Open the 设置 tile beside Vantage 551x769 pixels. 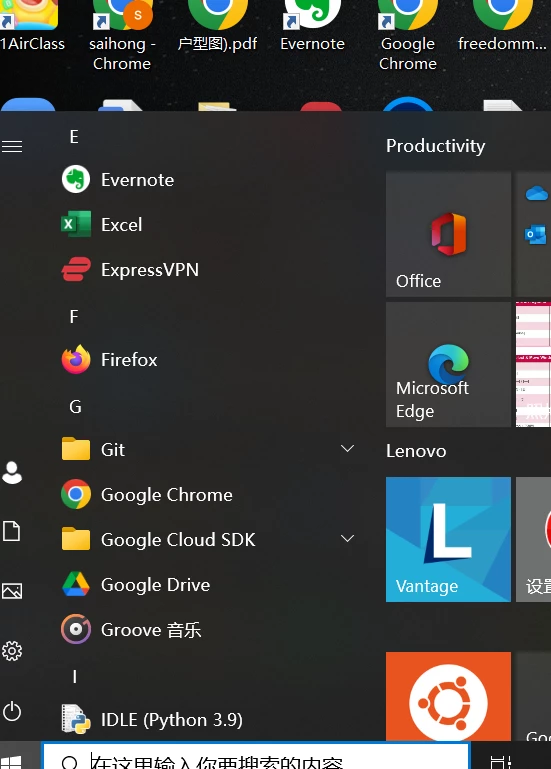click(533, 539)
